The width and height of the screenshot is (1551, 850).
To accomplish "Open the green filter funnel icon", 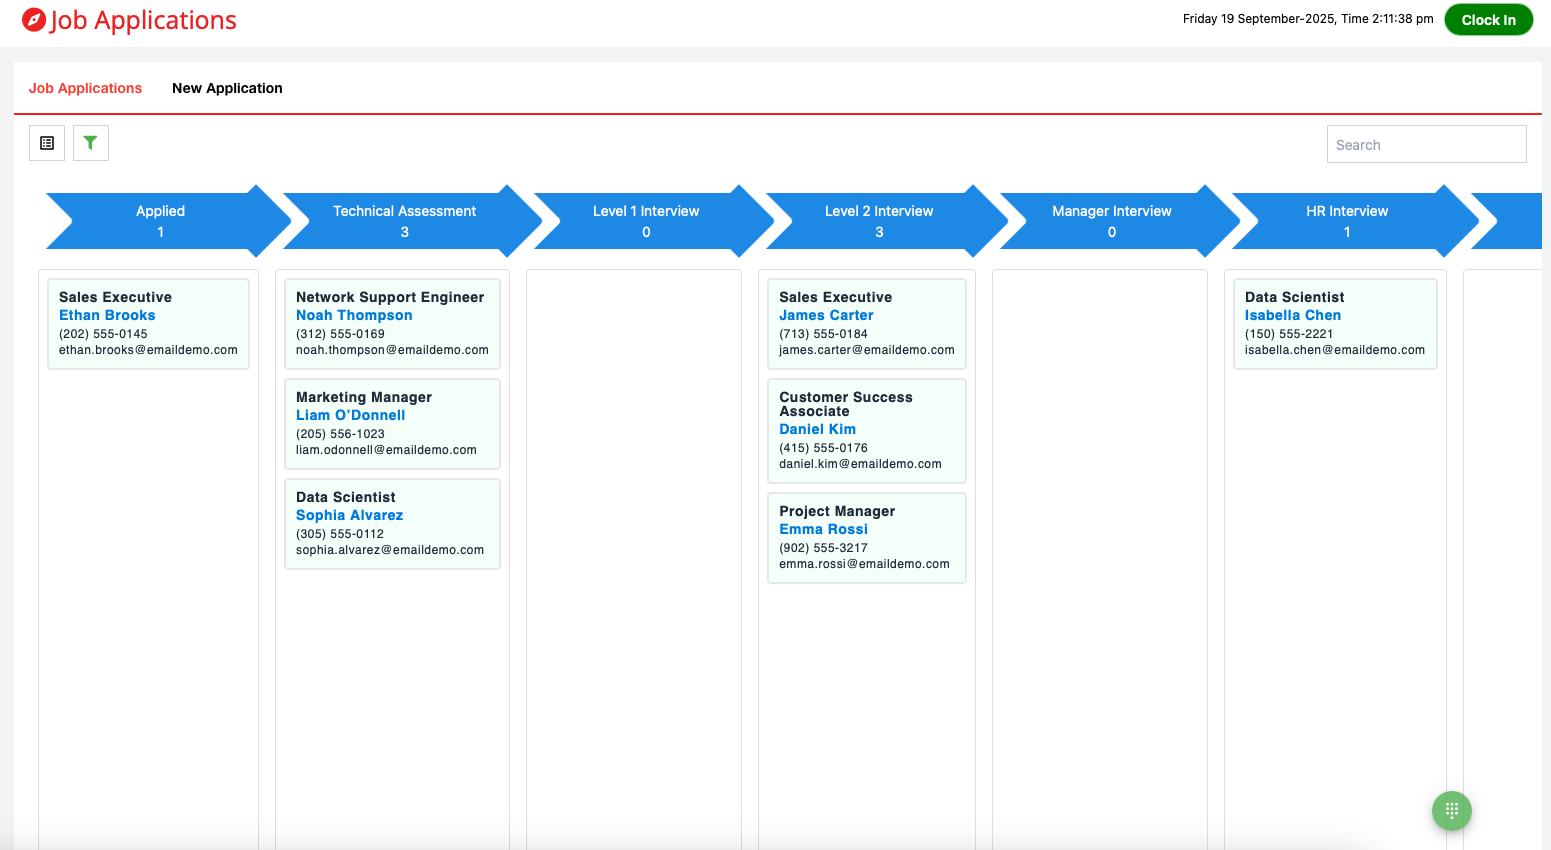I will tap(90, 143).
